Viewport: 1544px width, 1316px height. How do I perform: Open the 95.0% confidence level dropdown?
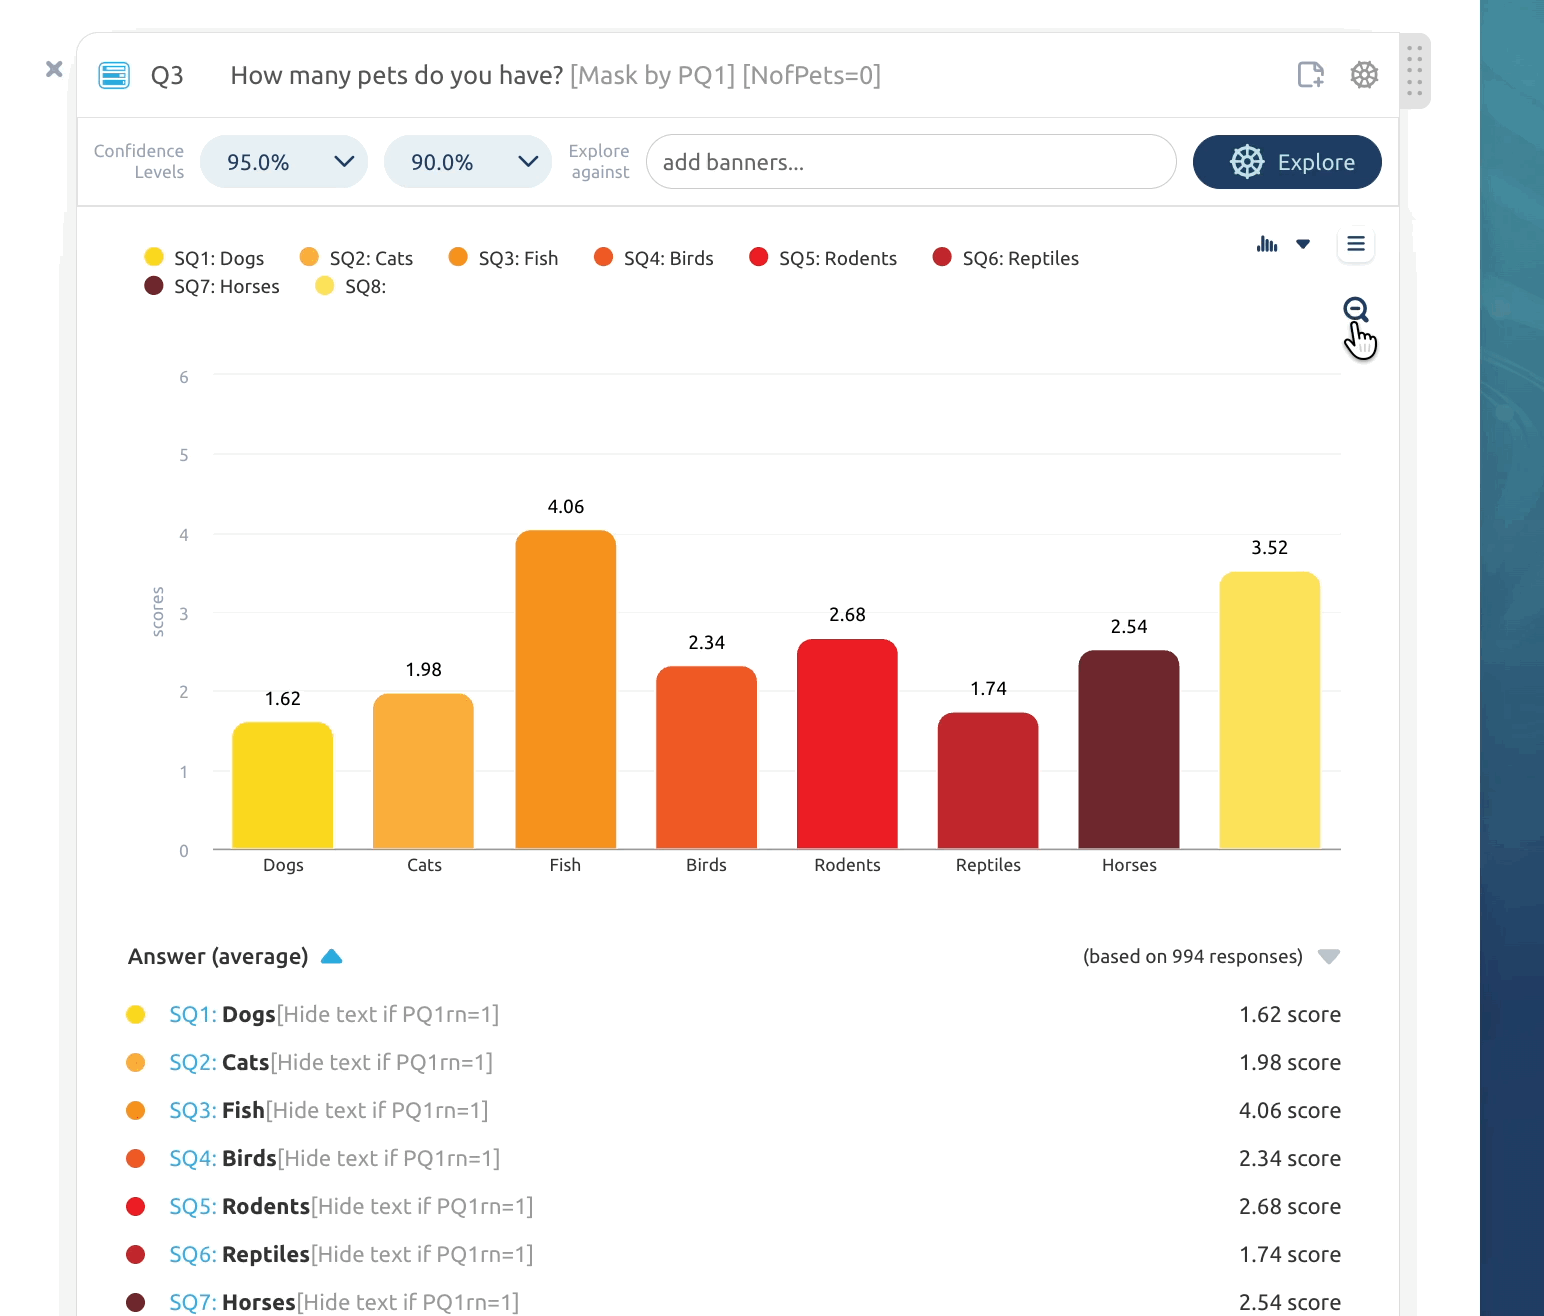pos(284,162)
